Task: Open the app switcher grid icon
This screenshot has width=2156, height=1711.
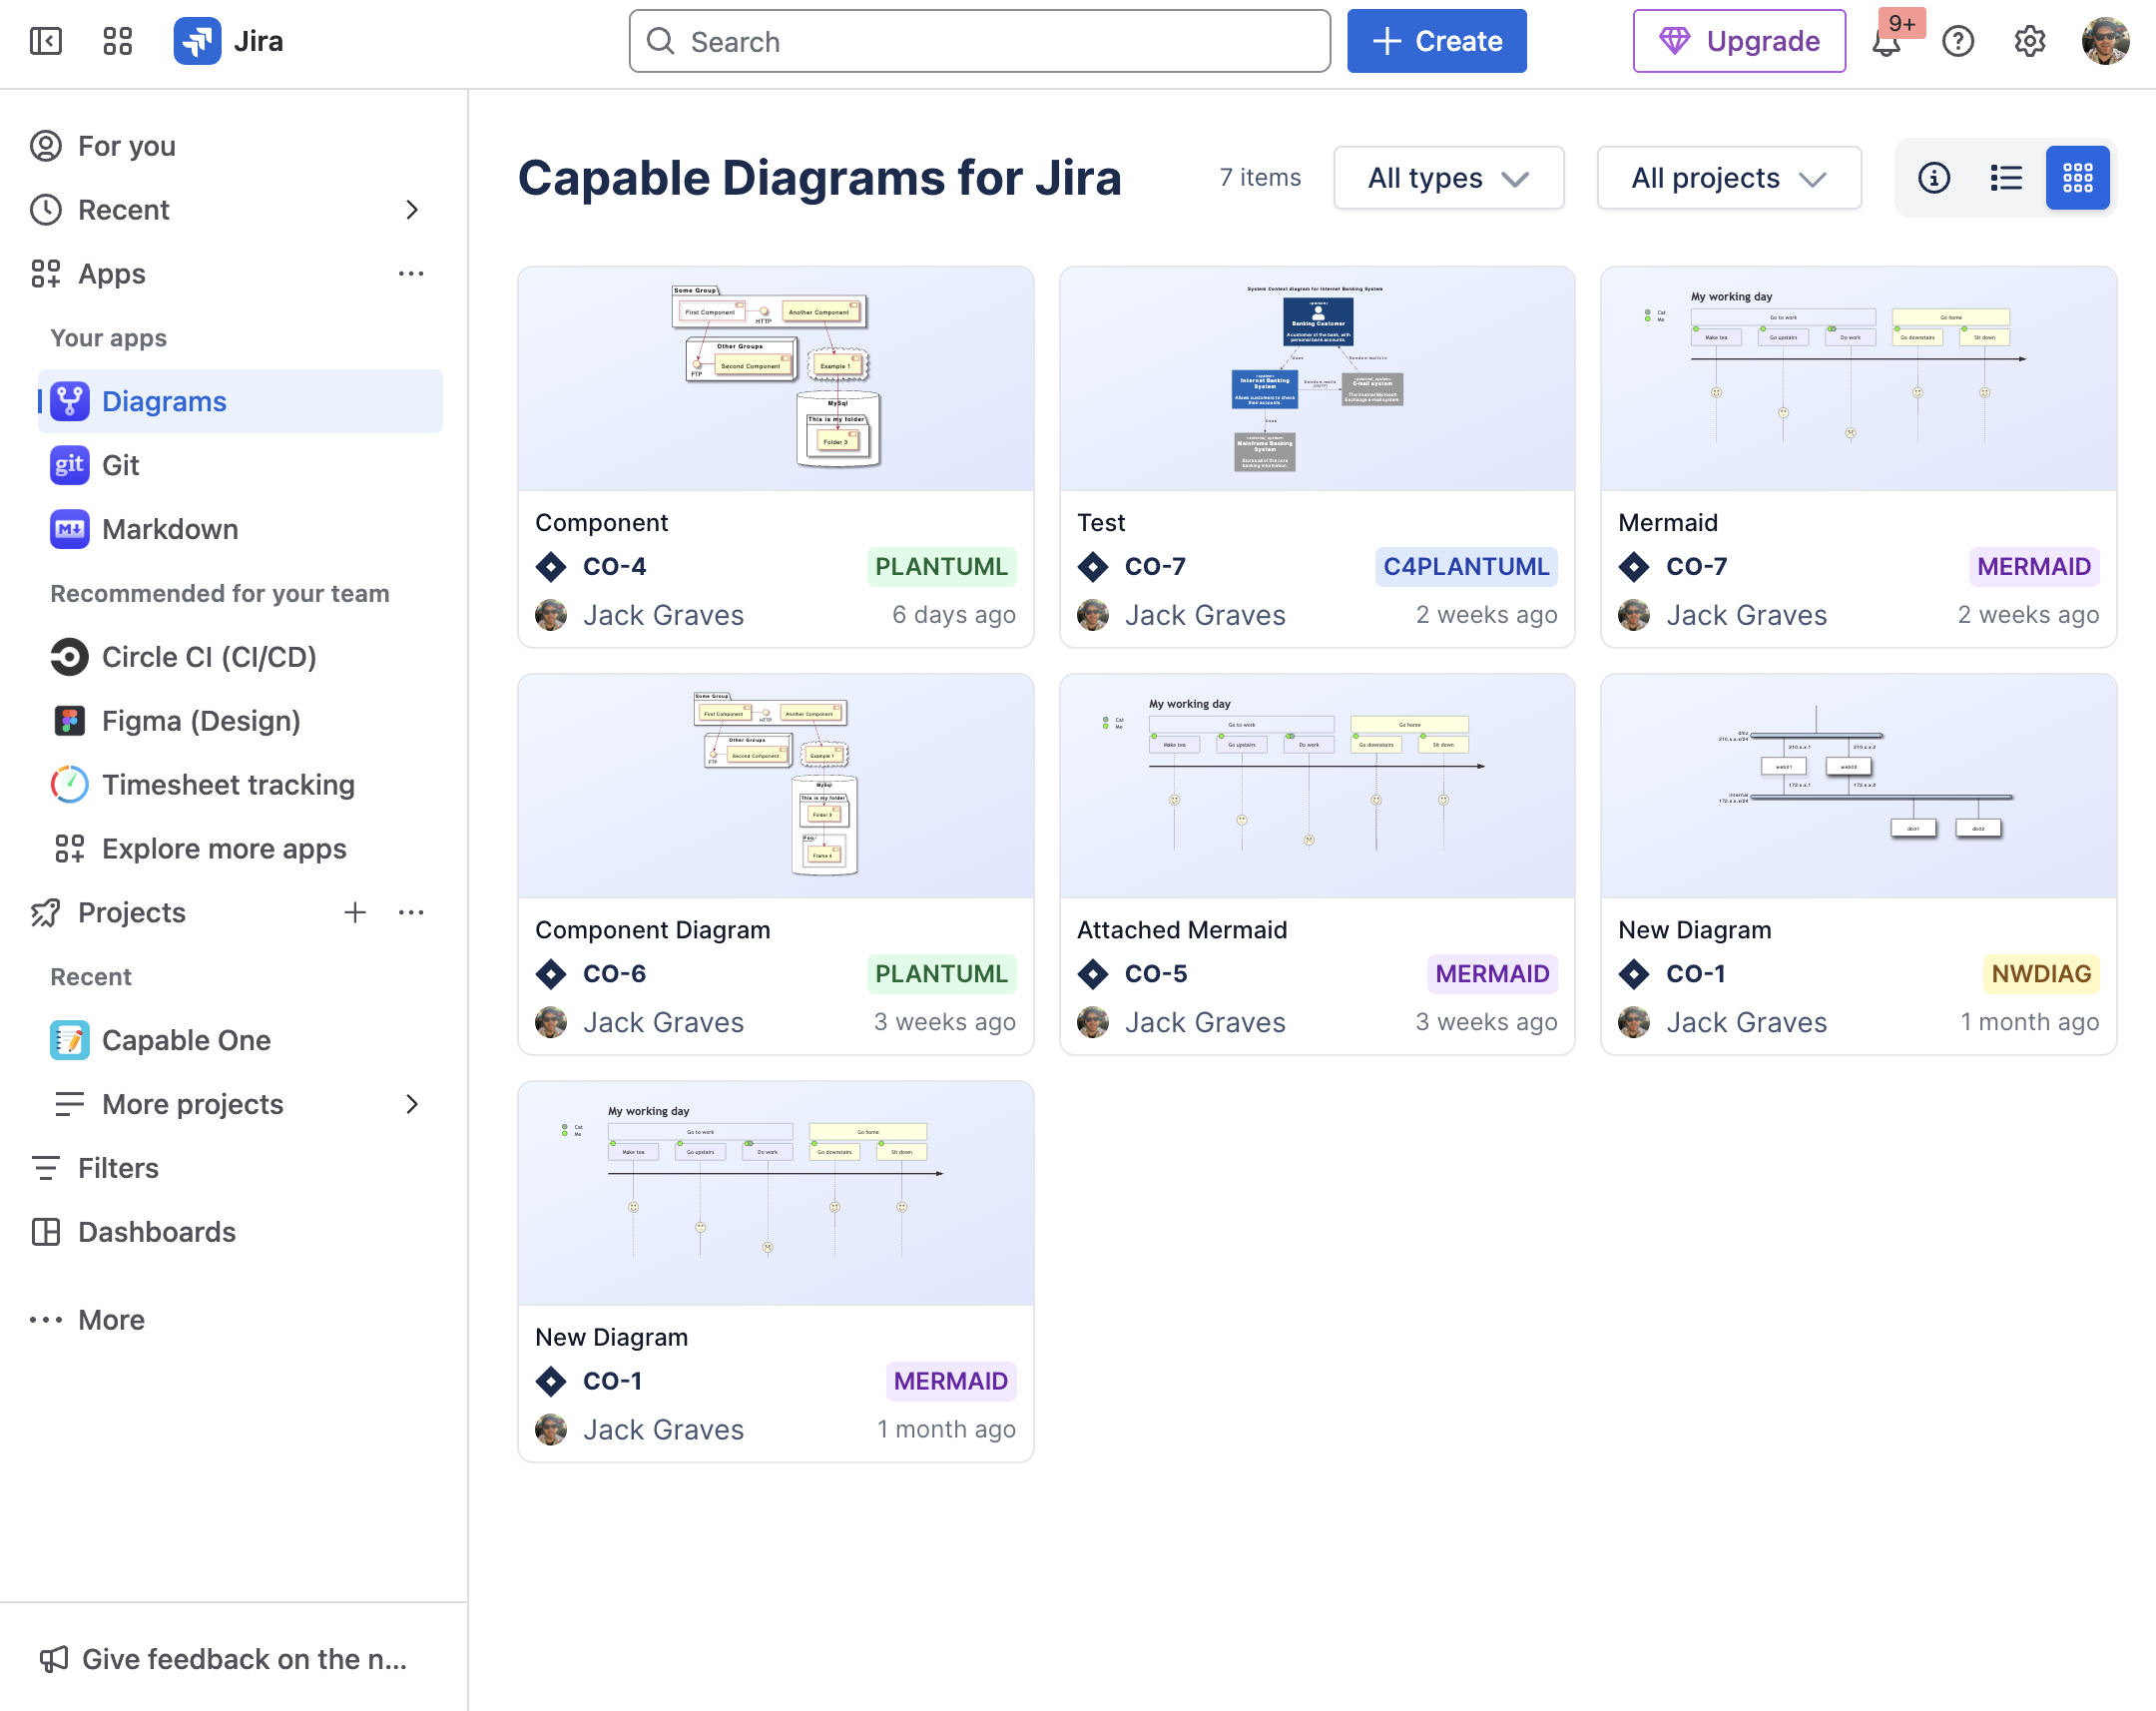Action: click(x=117, y=41)
